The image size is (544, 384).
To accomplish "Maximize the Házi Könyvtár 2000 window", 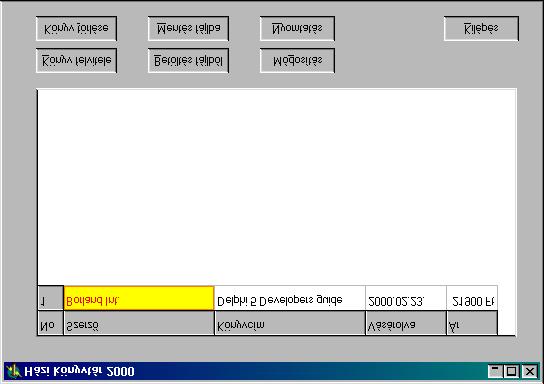I will tap(511, 371).
